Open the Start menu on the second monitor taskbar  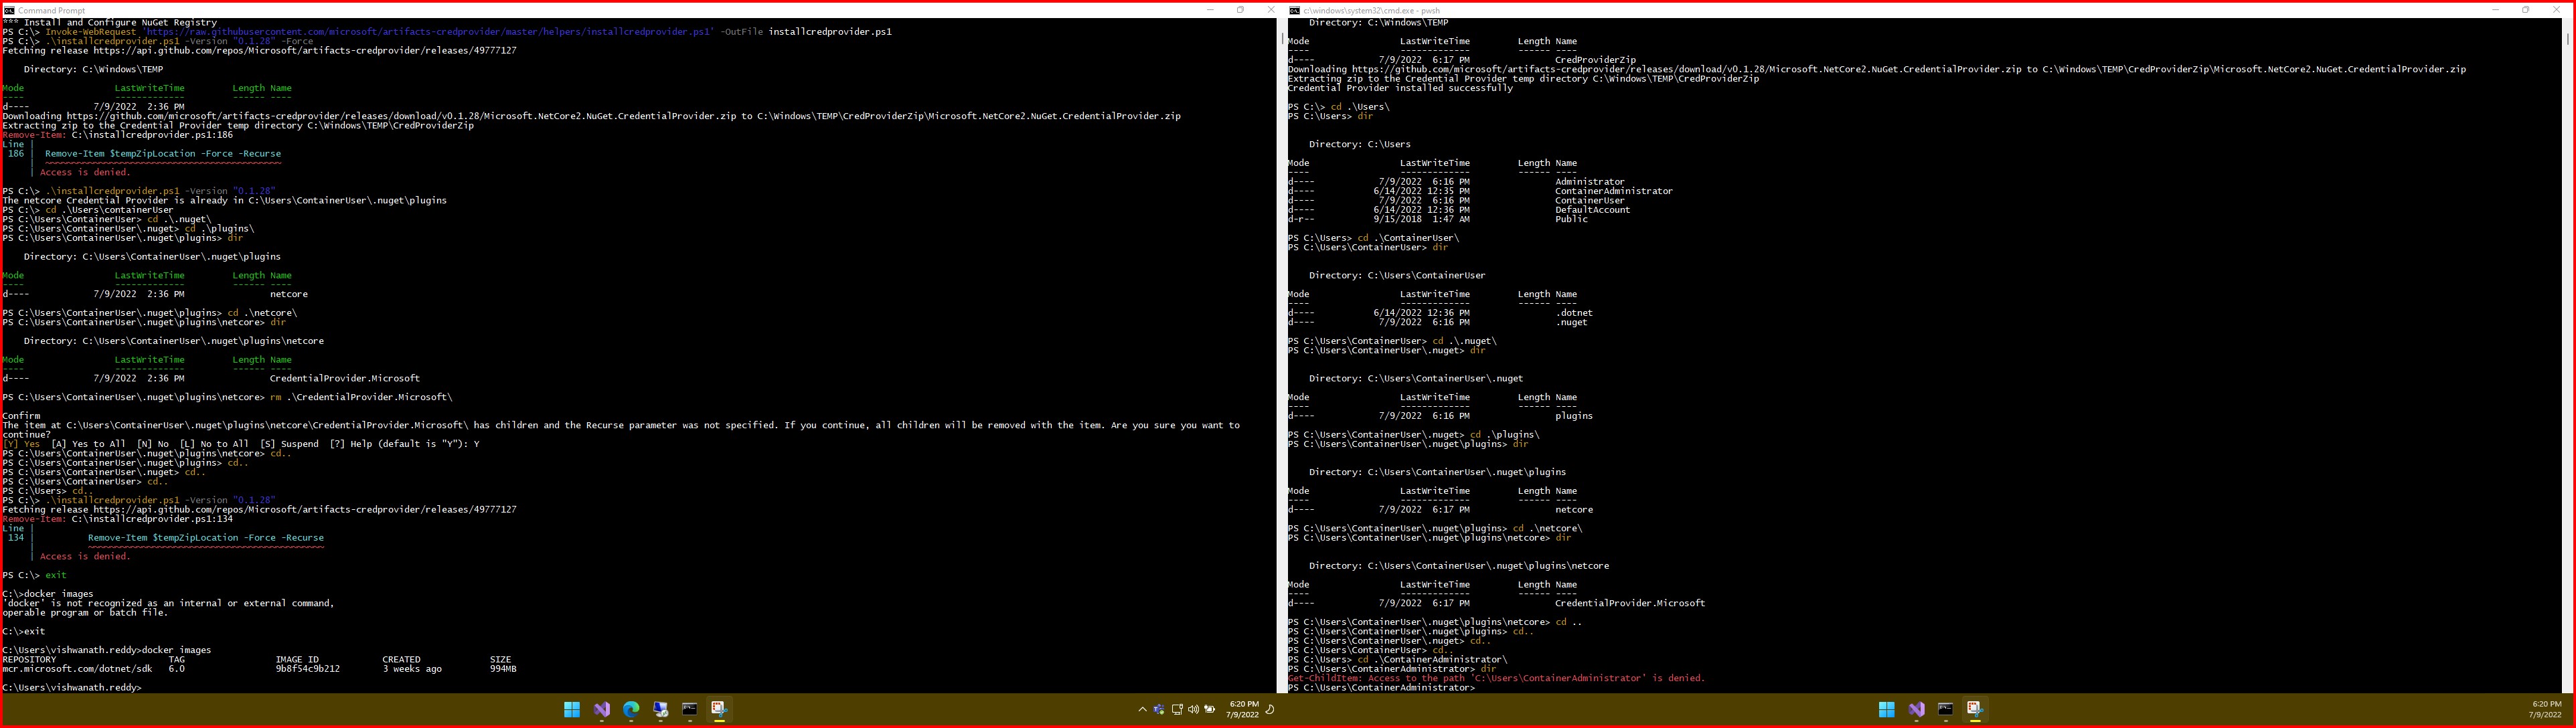click(1887, 710)
